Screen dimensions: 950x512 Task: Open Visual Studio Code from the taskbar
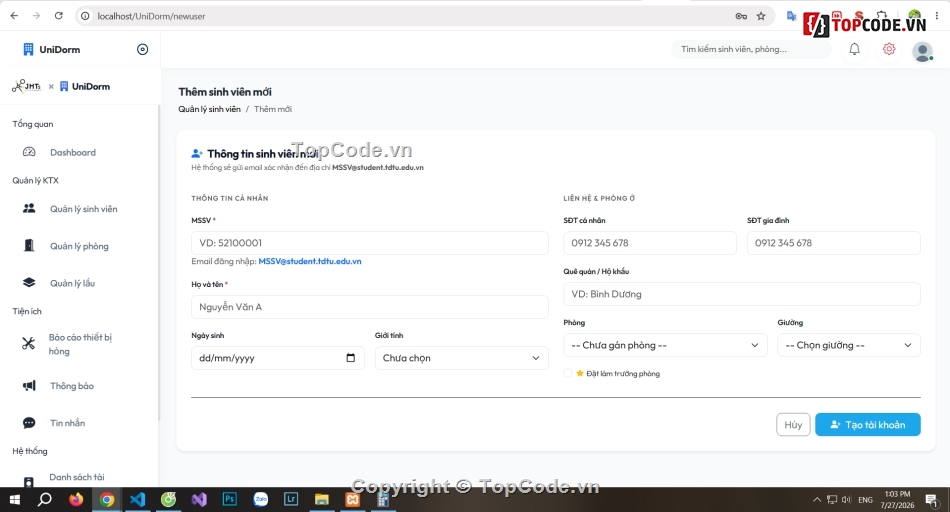pyautogui.click(x=138, y=500)
